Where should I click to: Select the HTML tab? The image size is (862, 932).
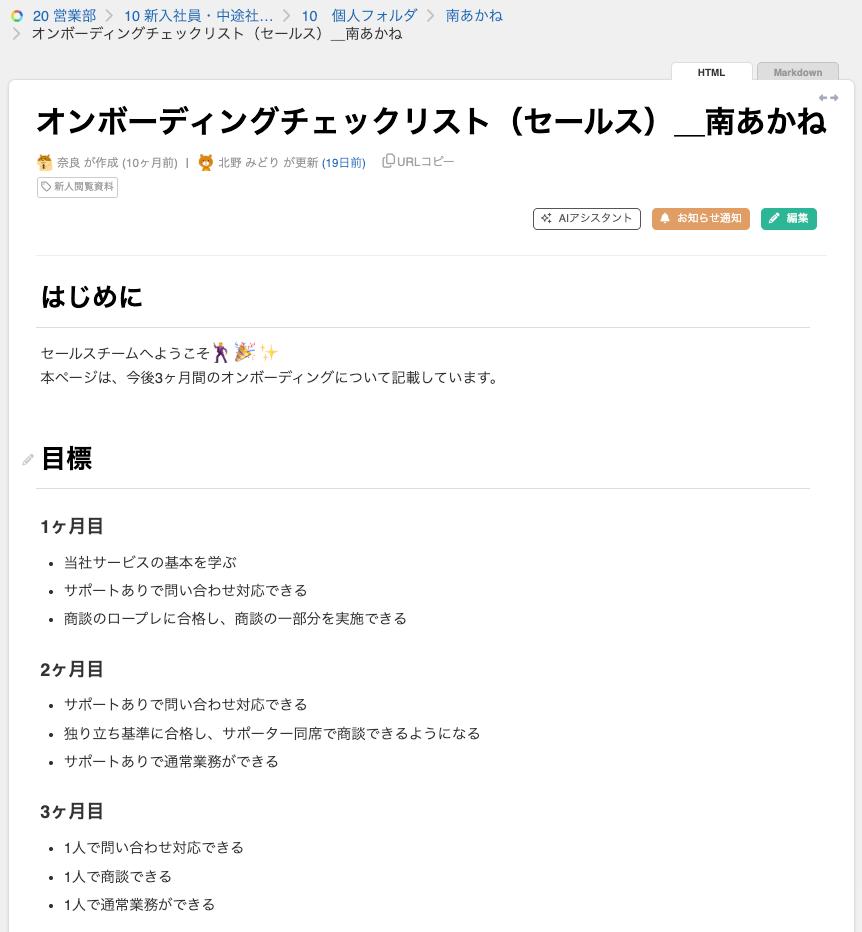tap(711, 72)
